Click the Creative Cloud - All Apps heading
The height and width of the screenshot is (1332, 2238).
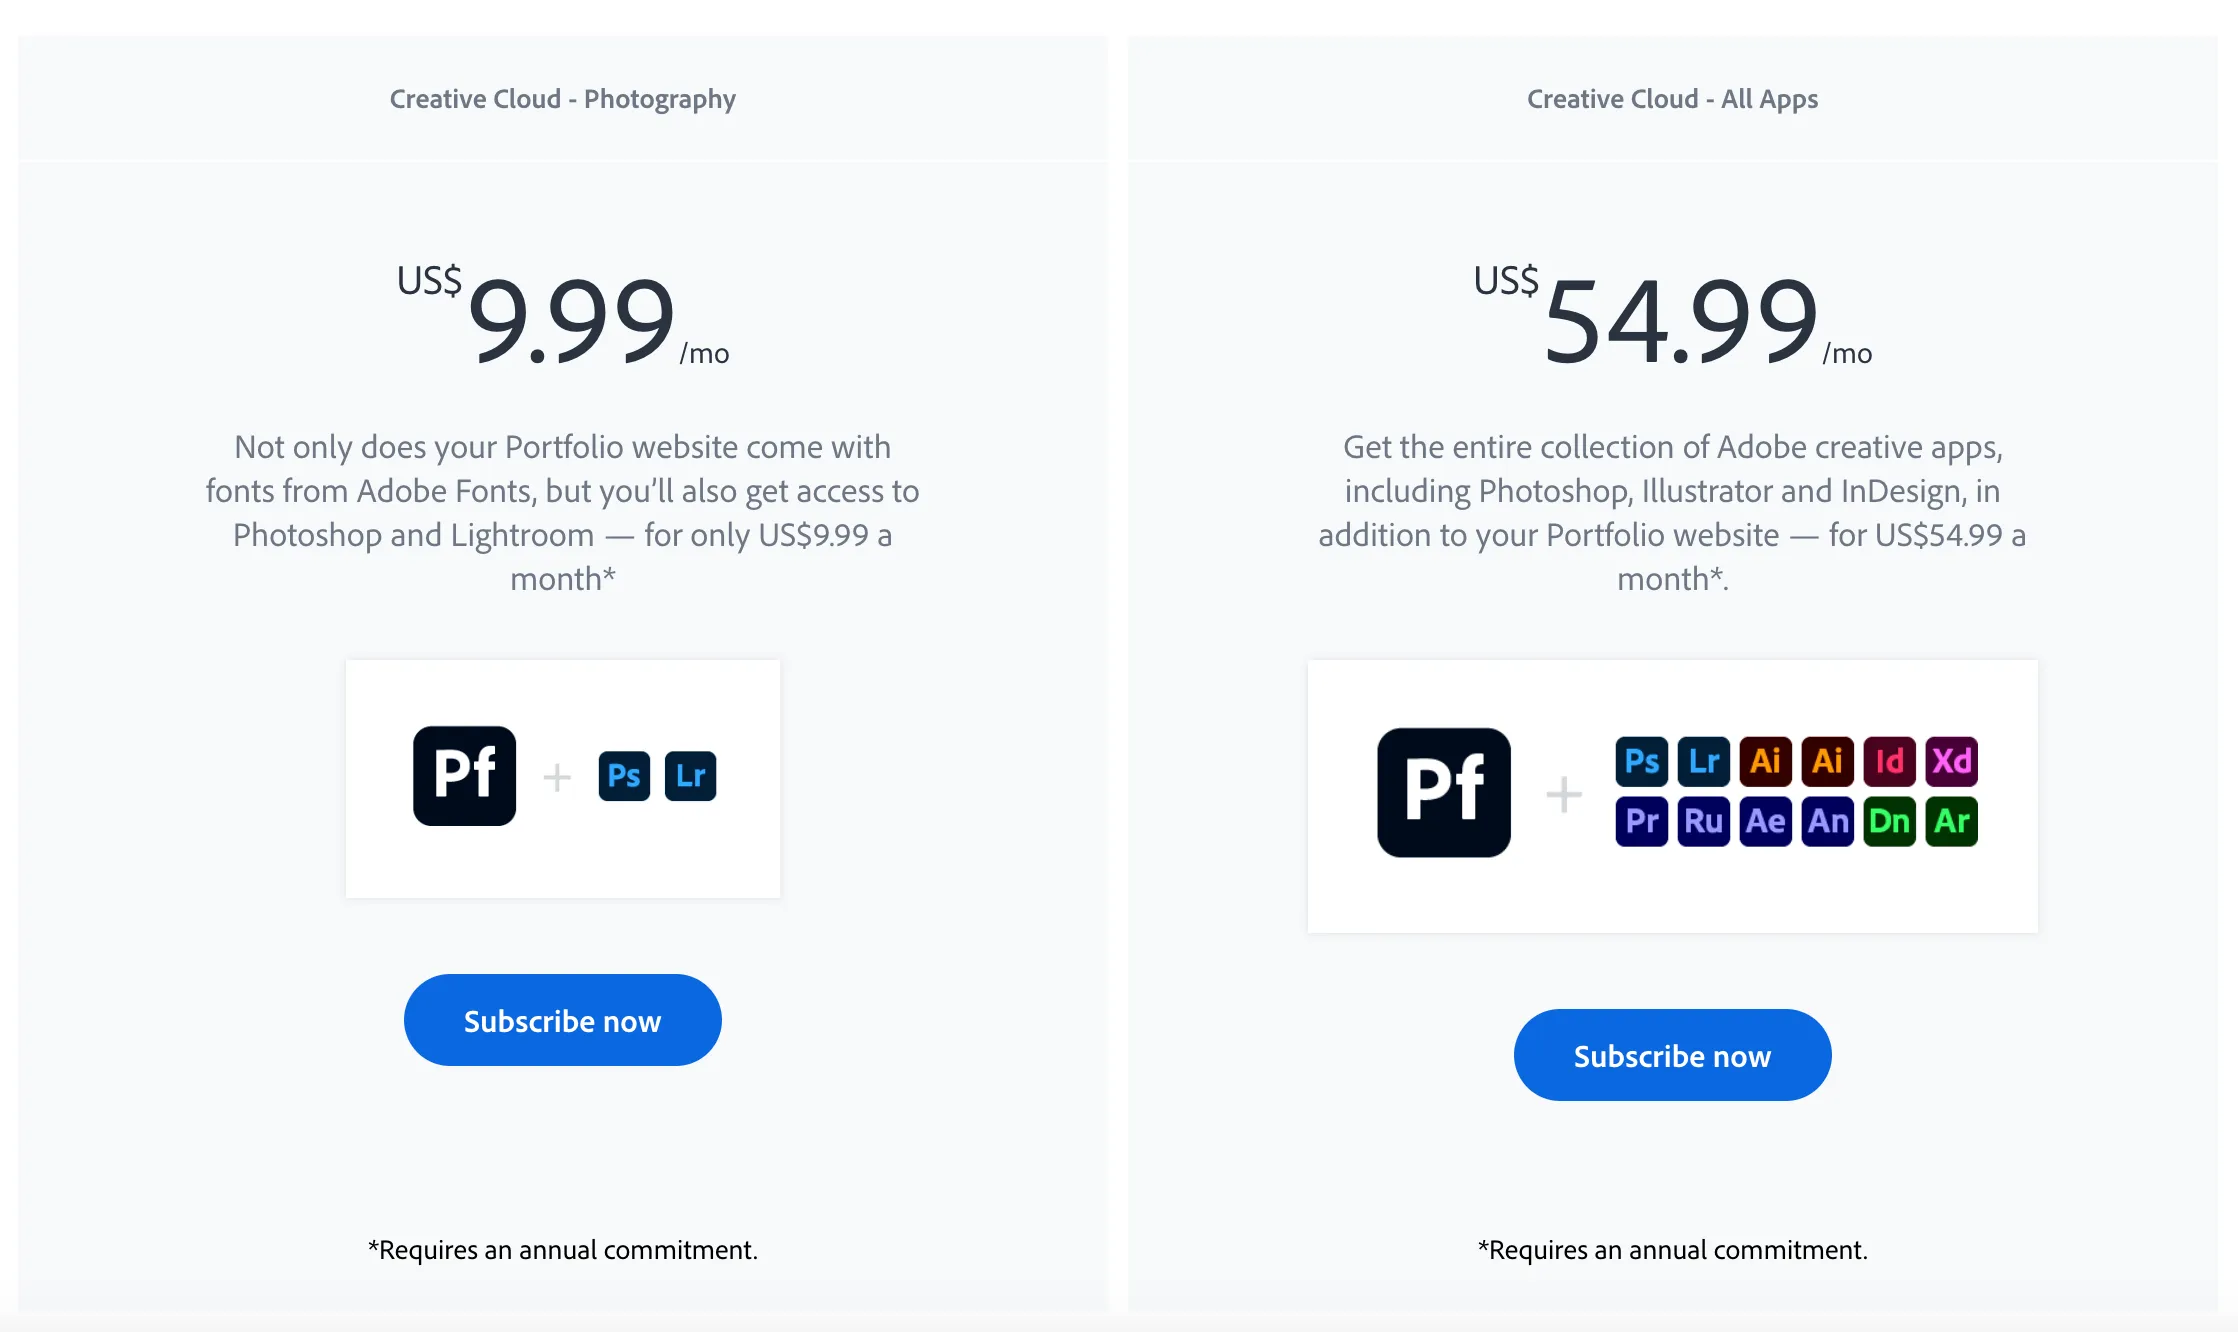pos(1672,99)
